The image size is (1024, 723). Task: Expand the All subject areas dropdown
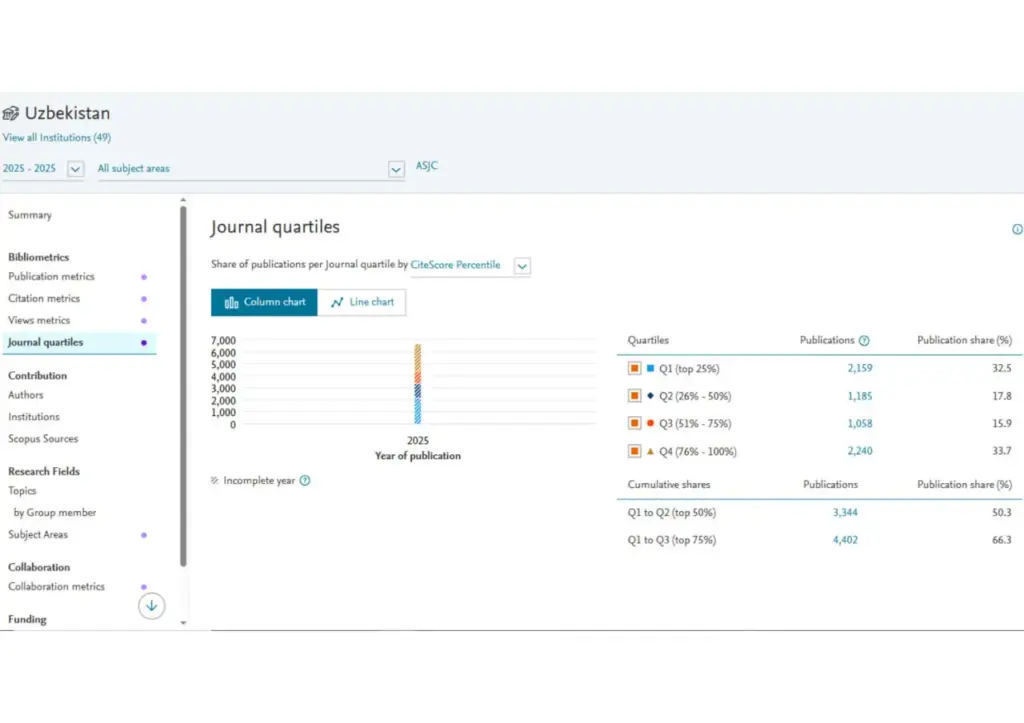click(x=396, y=169)
